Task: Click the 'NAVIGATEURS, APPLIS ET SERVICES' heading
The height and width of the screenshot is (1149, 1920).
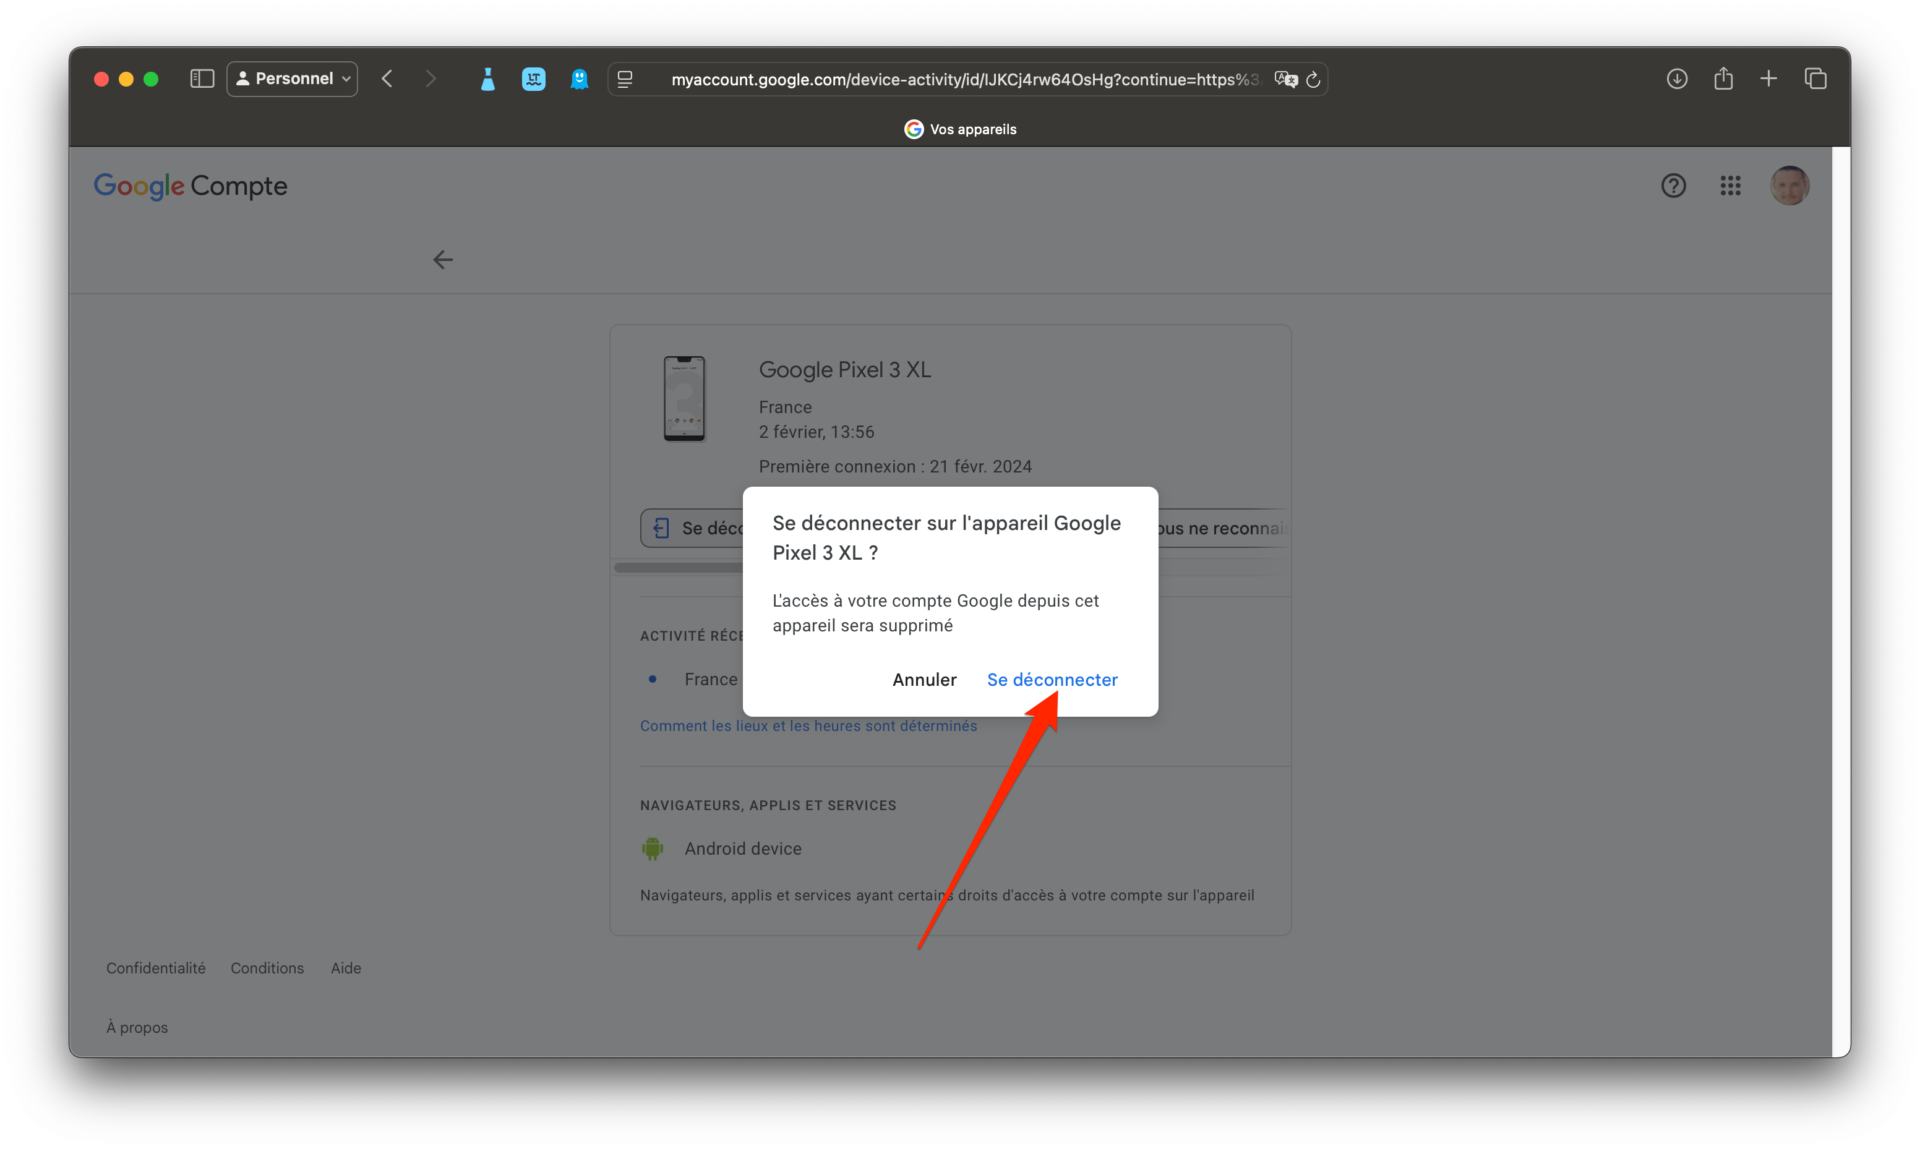Action: click(x=768, y=805)
